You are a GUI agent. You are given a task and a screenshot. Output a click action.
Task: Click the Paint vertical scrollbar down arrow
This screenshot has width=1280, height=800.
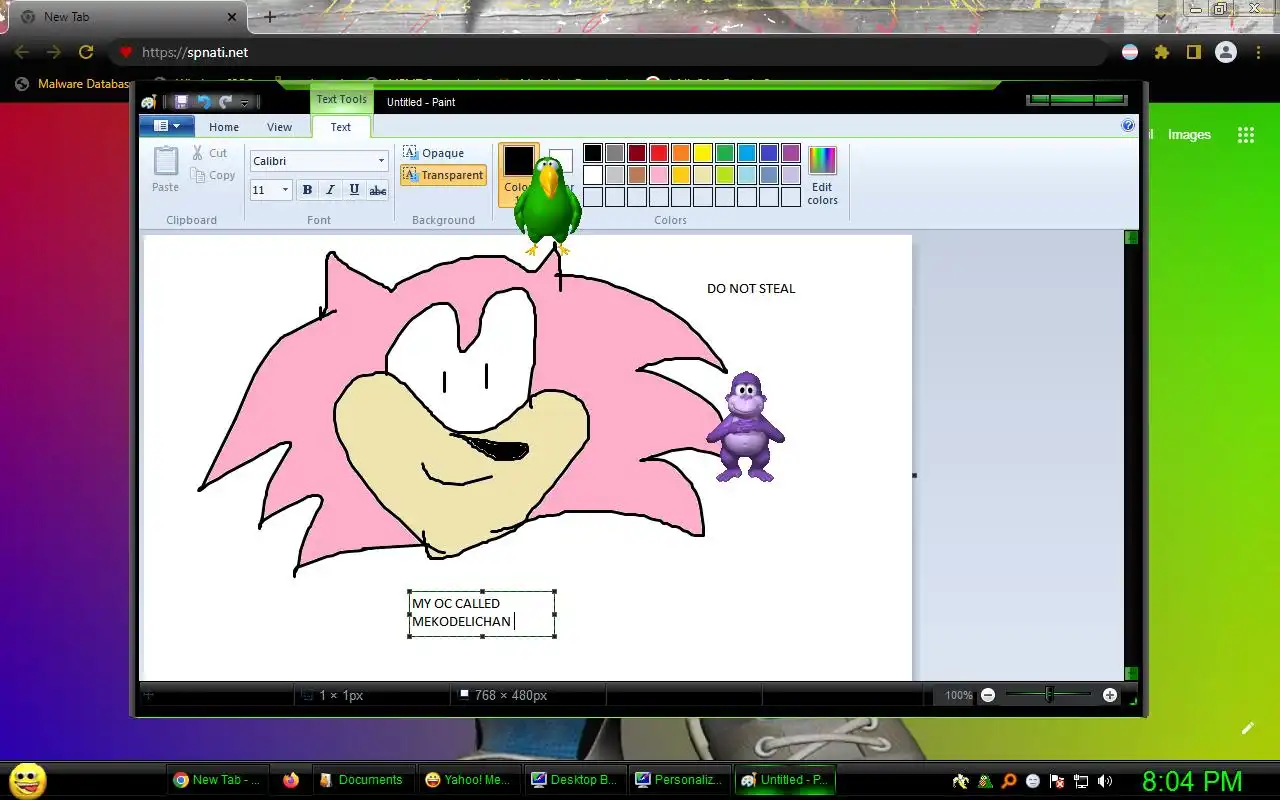pyautogui.click(x=1131, y=674)
